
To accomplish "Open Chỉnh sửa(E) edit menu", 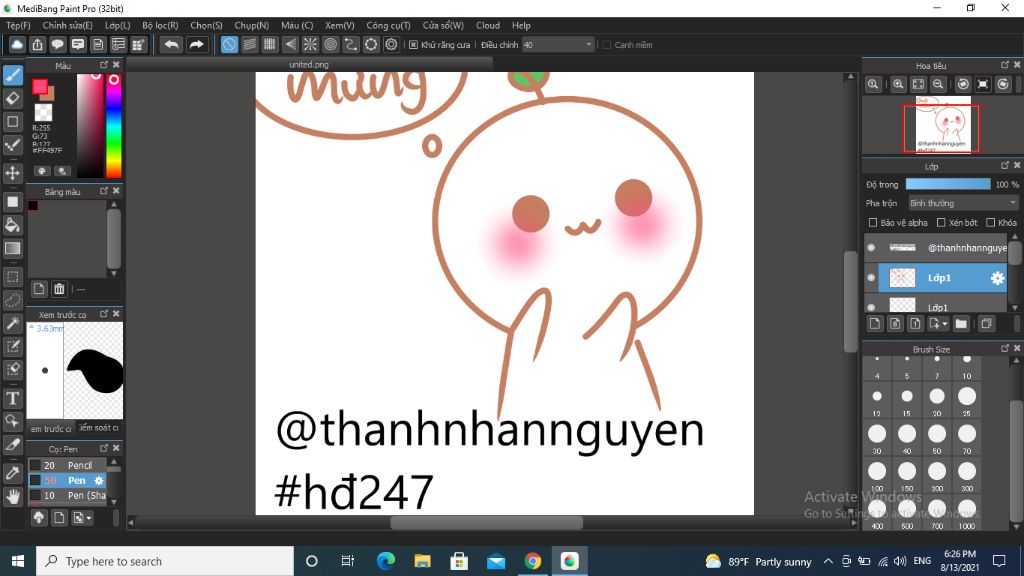I will 67,25.
